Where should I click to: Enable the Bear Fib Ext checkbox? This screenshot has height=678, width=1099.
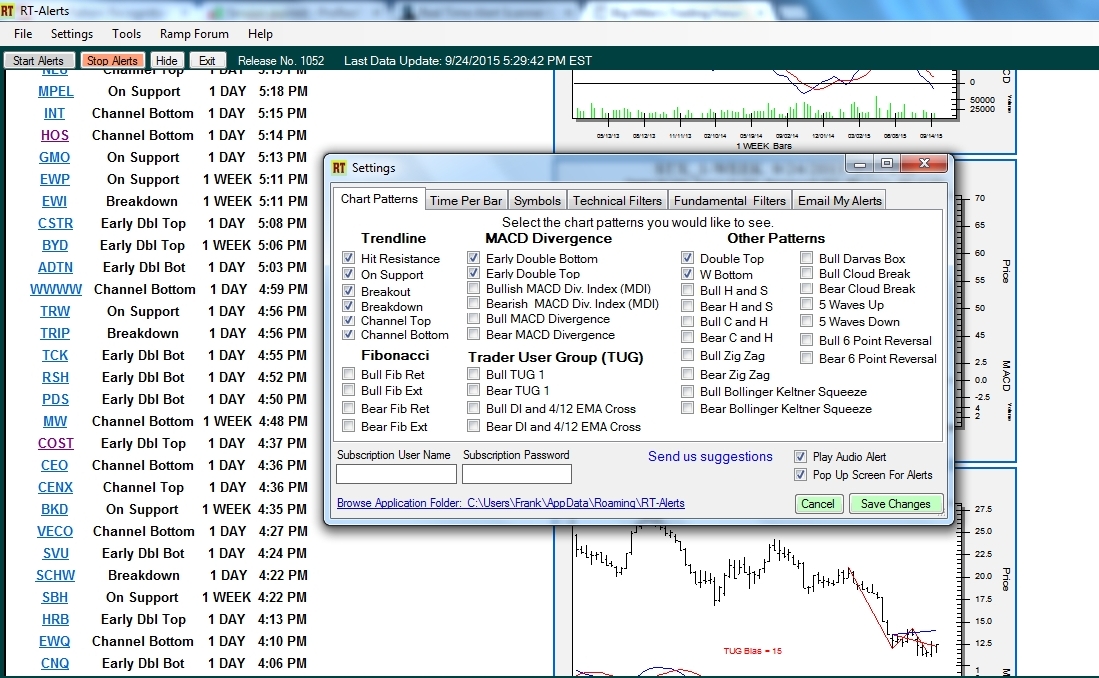pos(348,426)
